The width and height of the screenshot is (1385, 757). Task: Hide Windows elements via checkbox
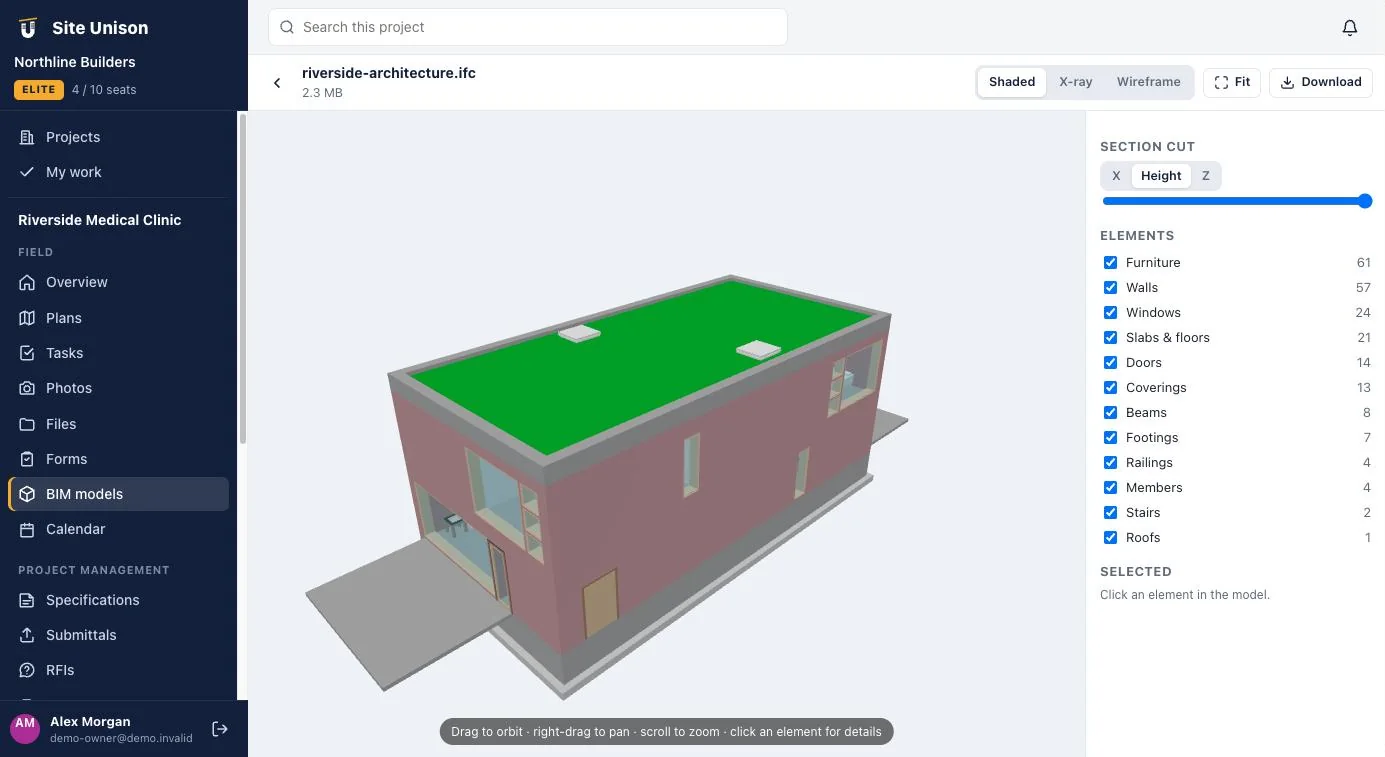tap(1110, 312)
